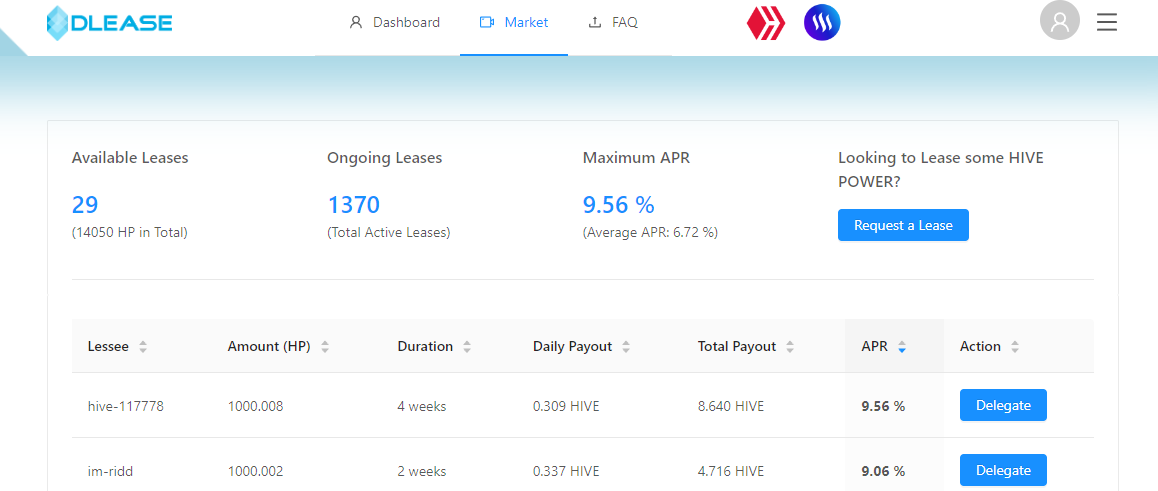
Task: Switch to the Steem blockchain logo
Action: click(822, 23)
